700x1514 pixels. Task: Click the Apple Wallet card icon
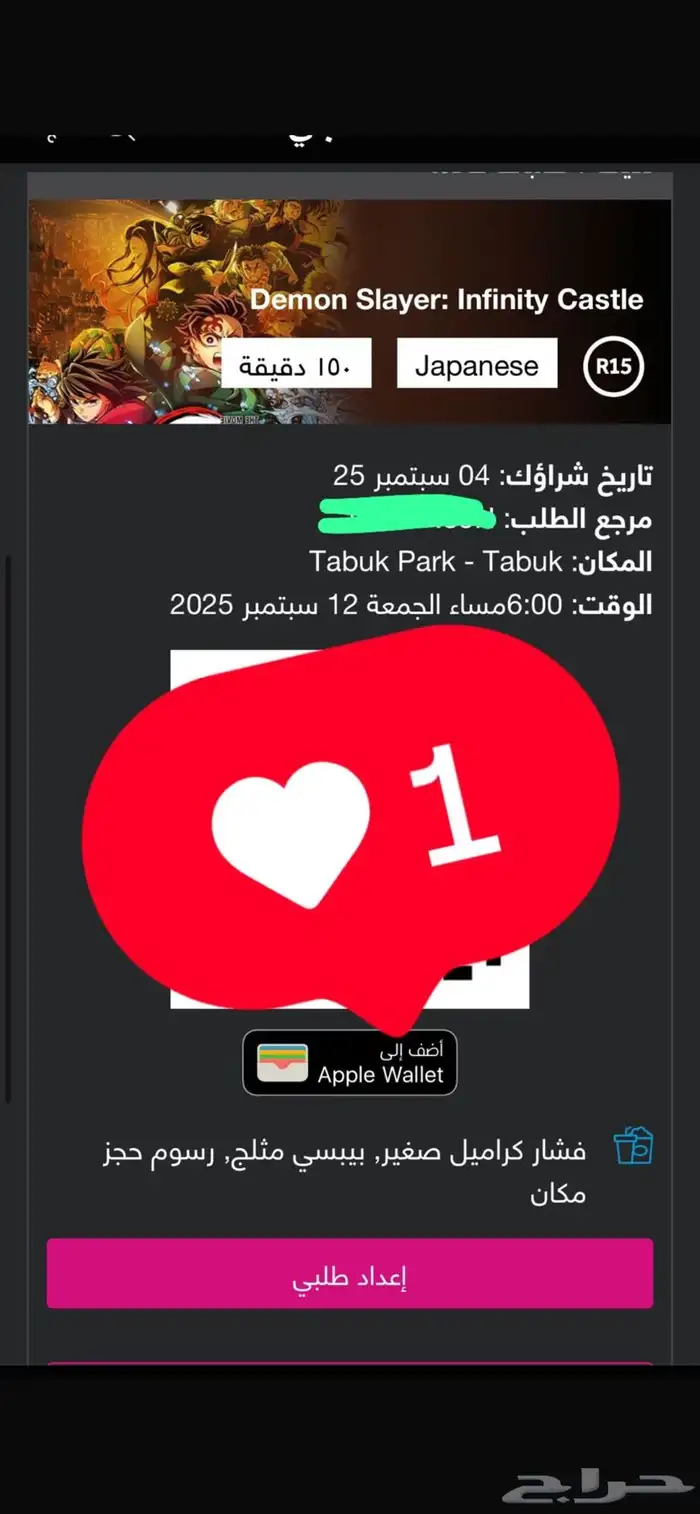[282, 1062]
